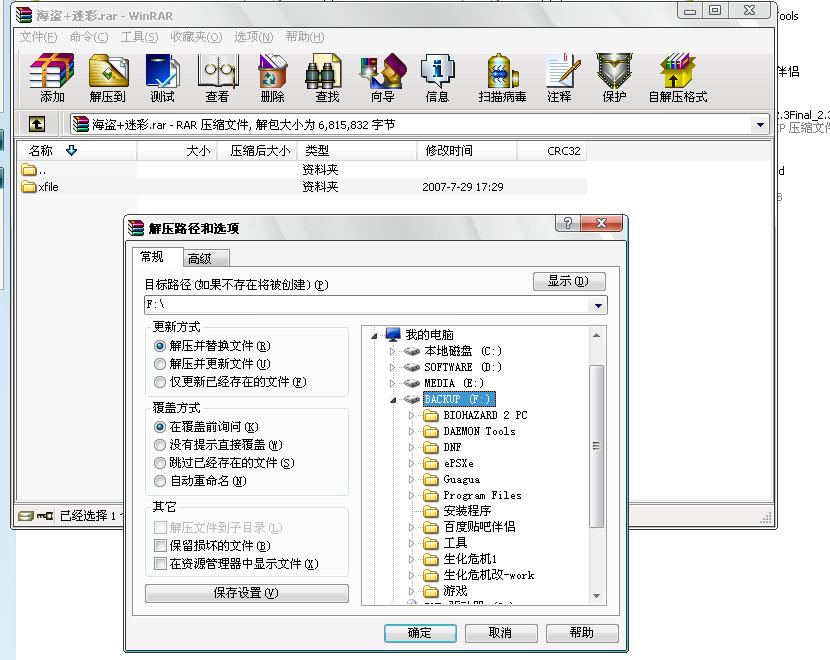
Task: Click the status bar key icon
Action: coord(45,516)
